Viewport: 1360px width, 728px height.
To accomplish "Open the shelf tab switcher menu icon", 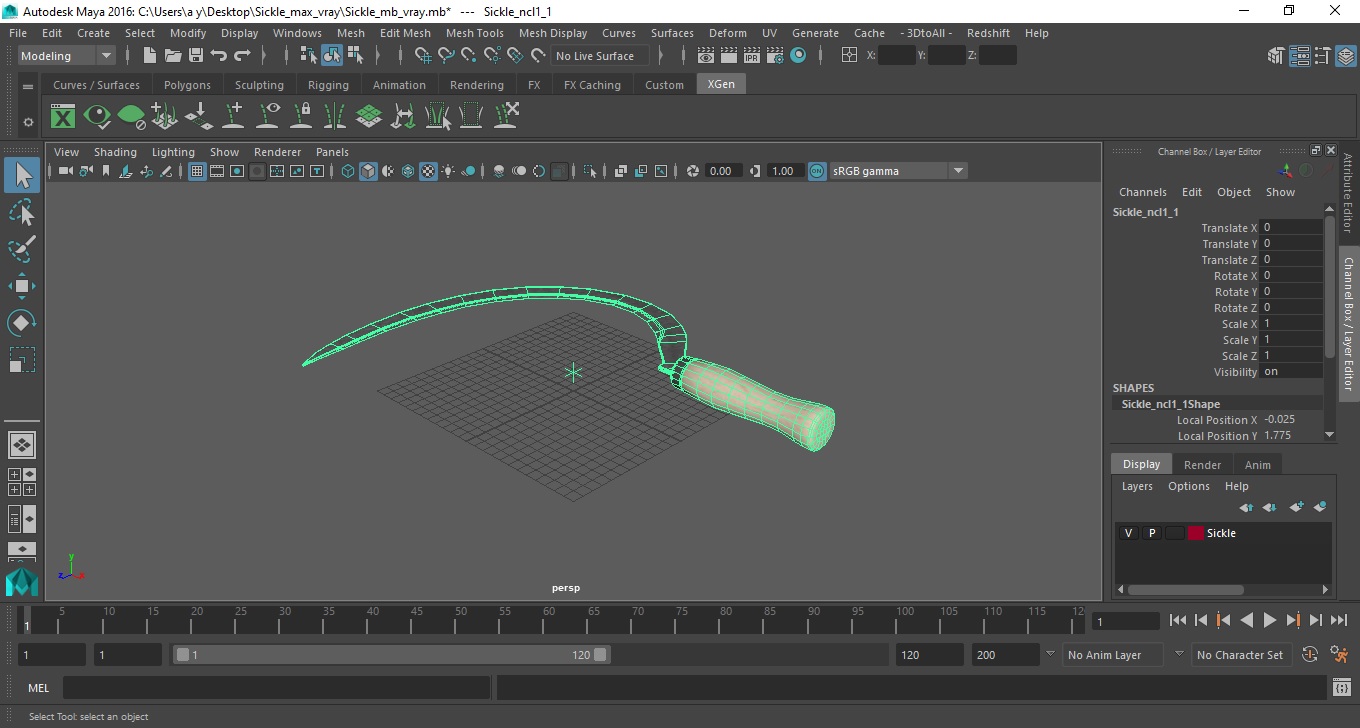I will point(28,87).
